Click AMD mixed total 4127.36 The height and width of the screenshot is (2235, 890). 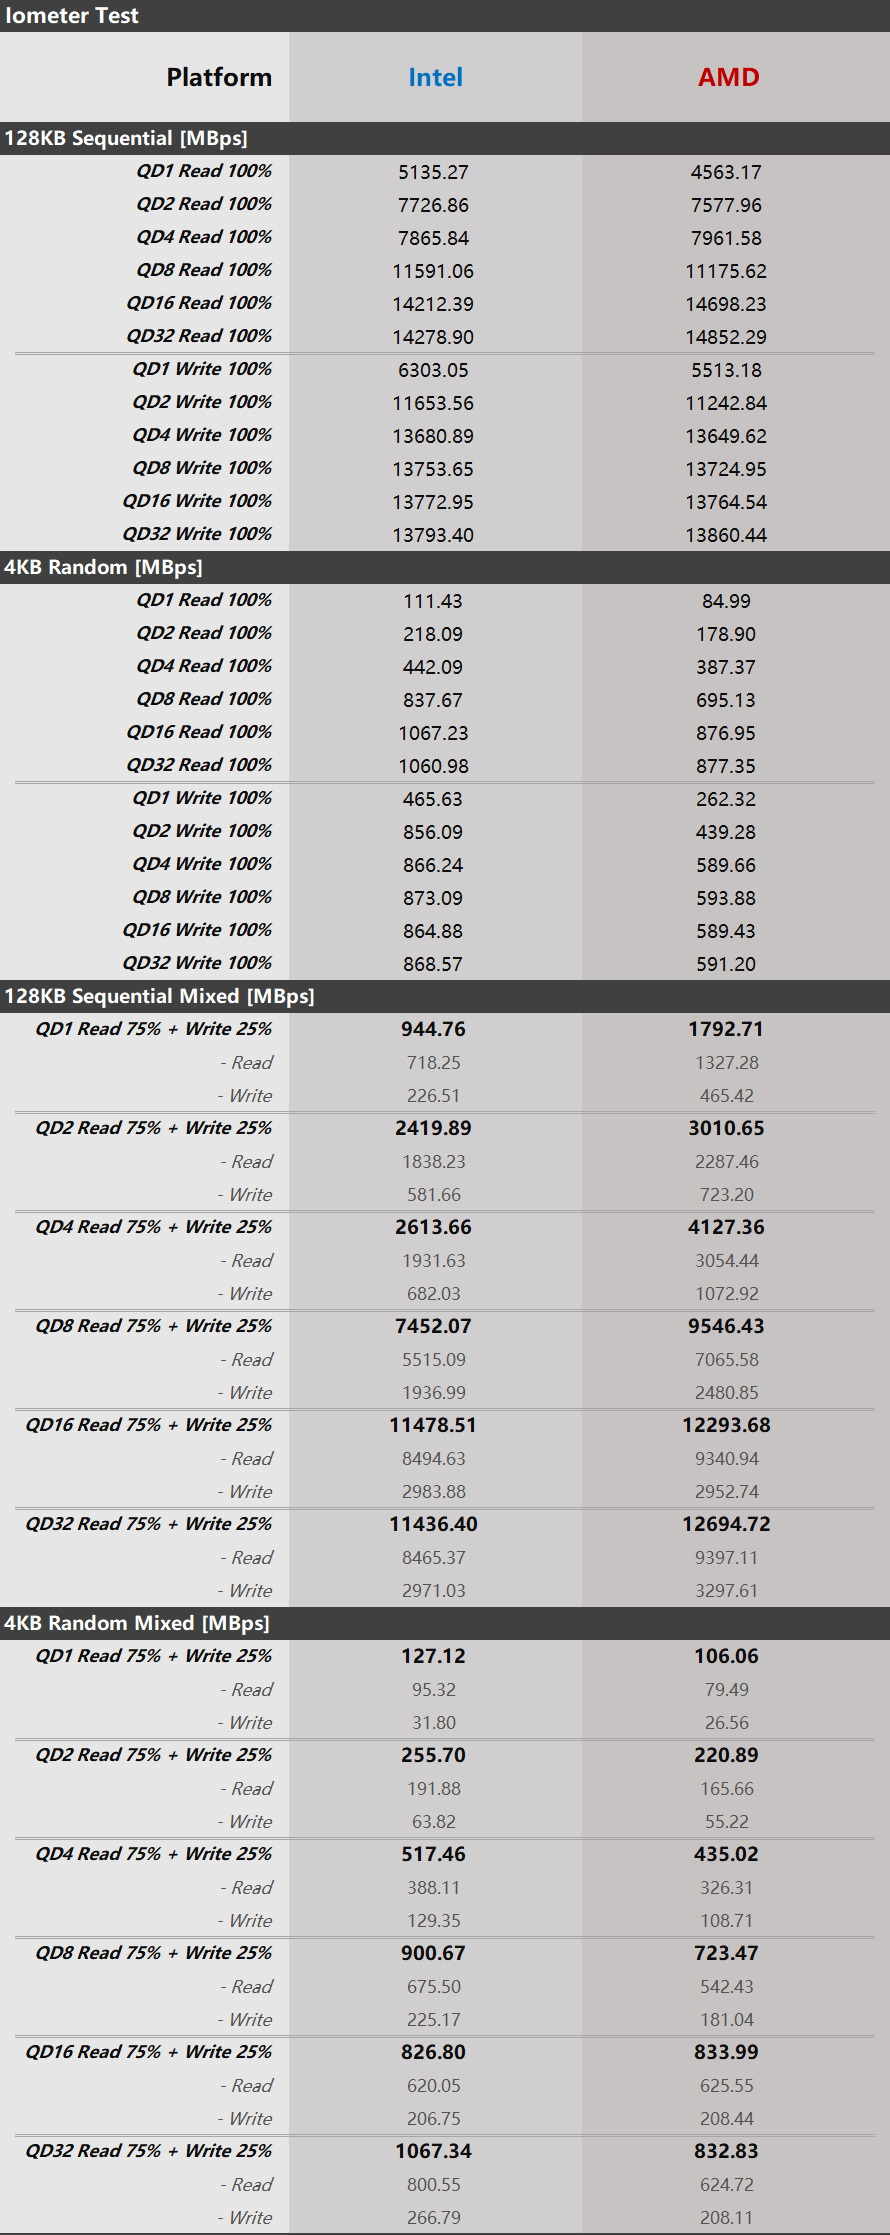pos(726,1227)
